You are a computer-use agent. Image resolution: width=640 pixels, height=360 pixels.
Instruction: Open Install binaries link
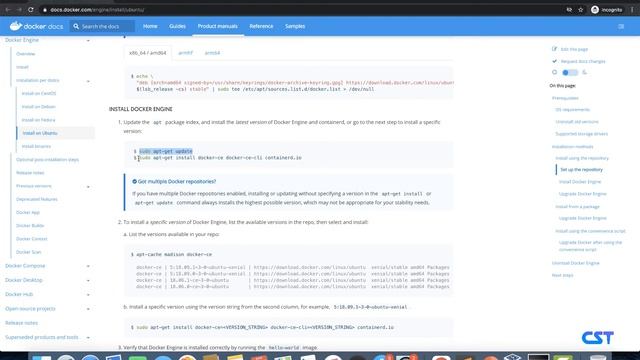[36, 146]
